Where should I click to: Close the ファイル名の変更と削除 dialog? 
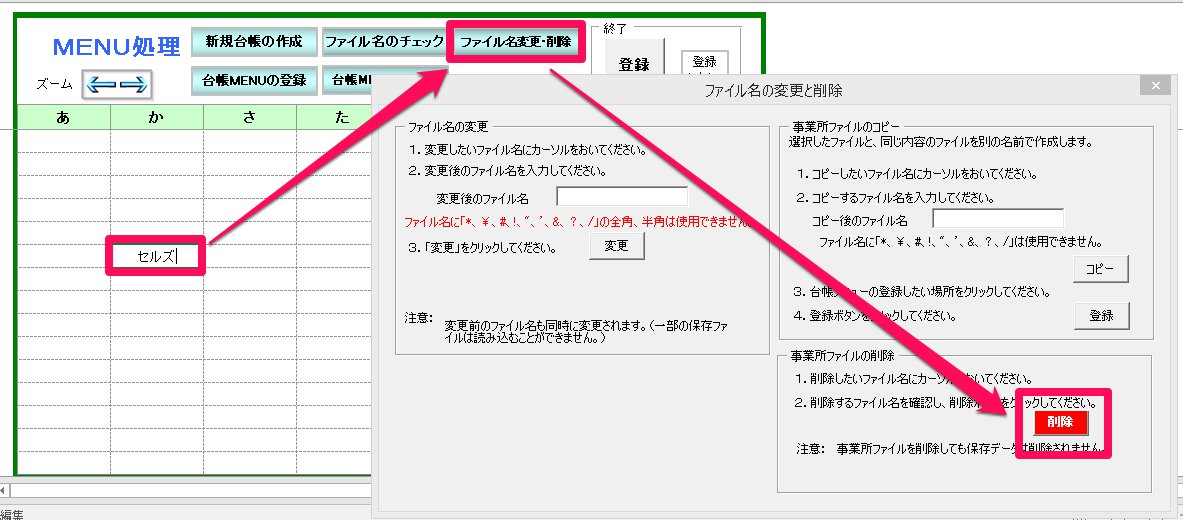pos(1155,86)
